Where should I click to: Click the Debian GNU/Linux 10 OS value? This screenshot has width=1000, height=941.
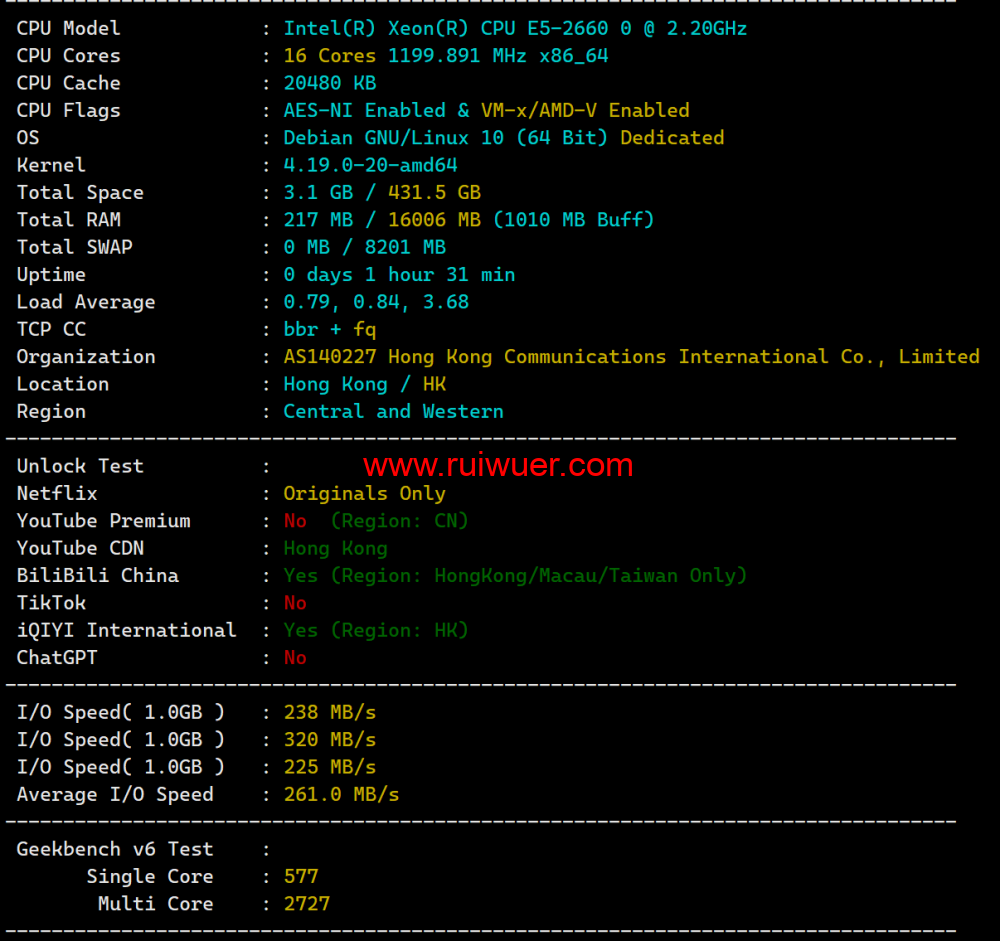[446, 138]
